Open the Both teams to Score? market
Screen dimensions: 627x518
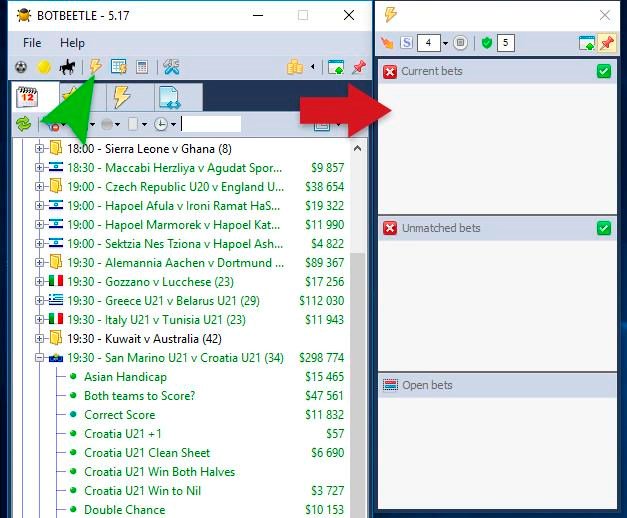tap(140, 396)
